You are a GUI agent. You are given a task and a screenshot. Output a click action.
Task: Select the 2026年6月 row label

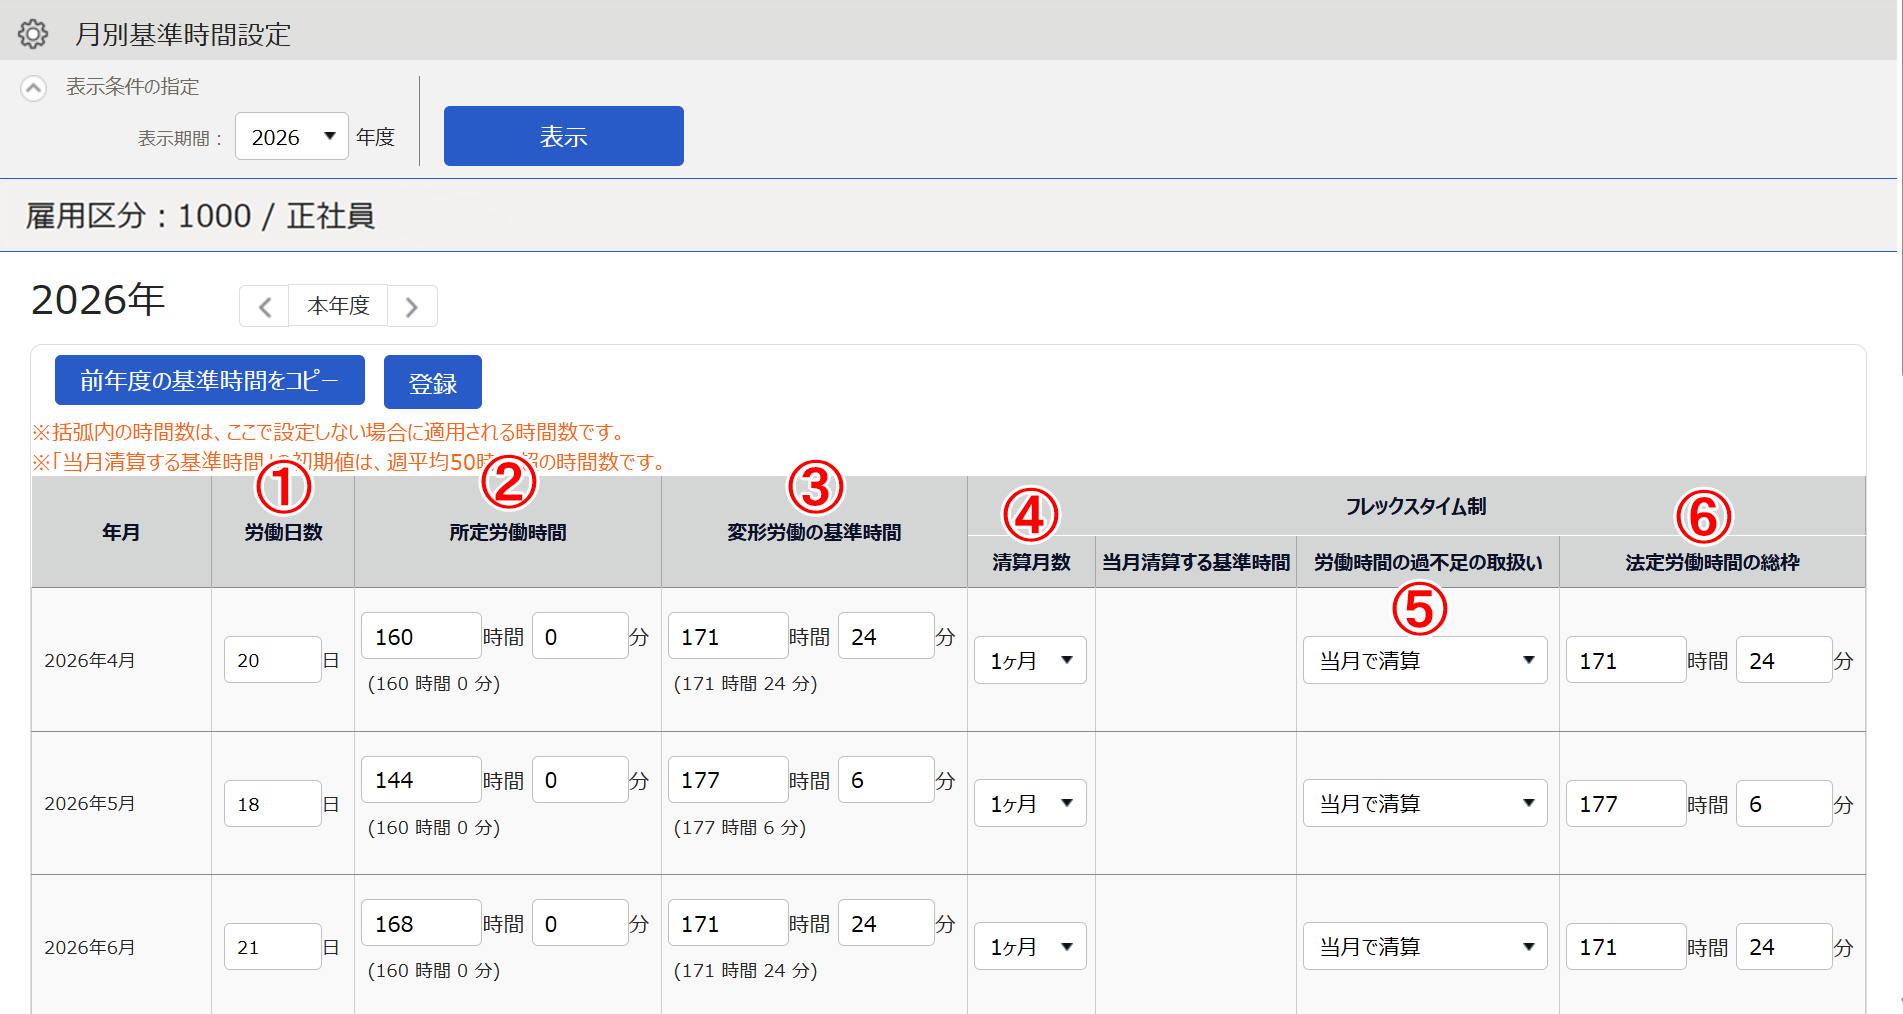(x=90, y=947)
